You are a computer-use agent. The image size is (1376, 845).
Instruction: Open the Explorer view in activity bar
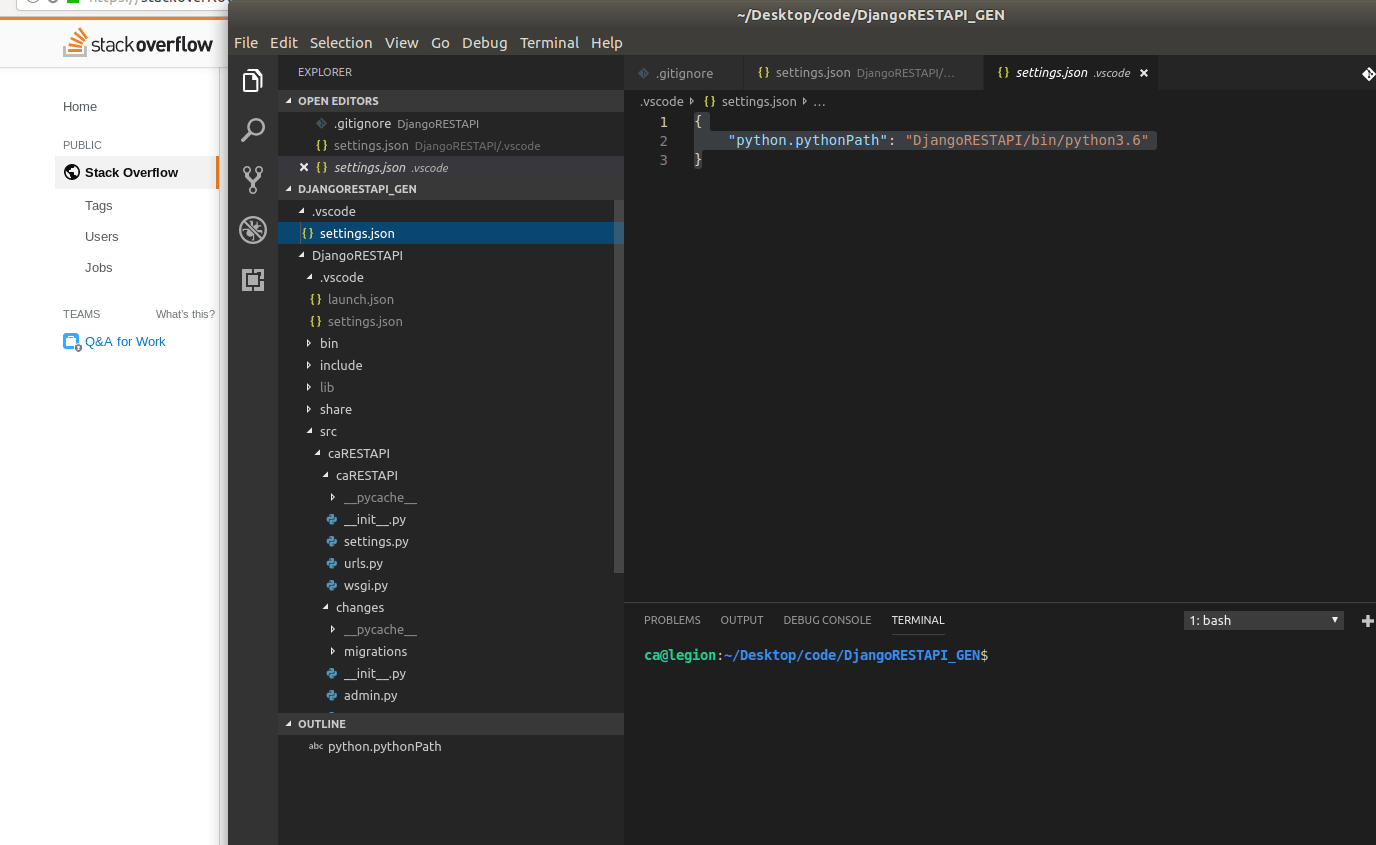pos(253,81)
